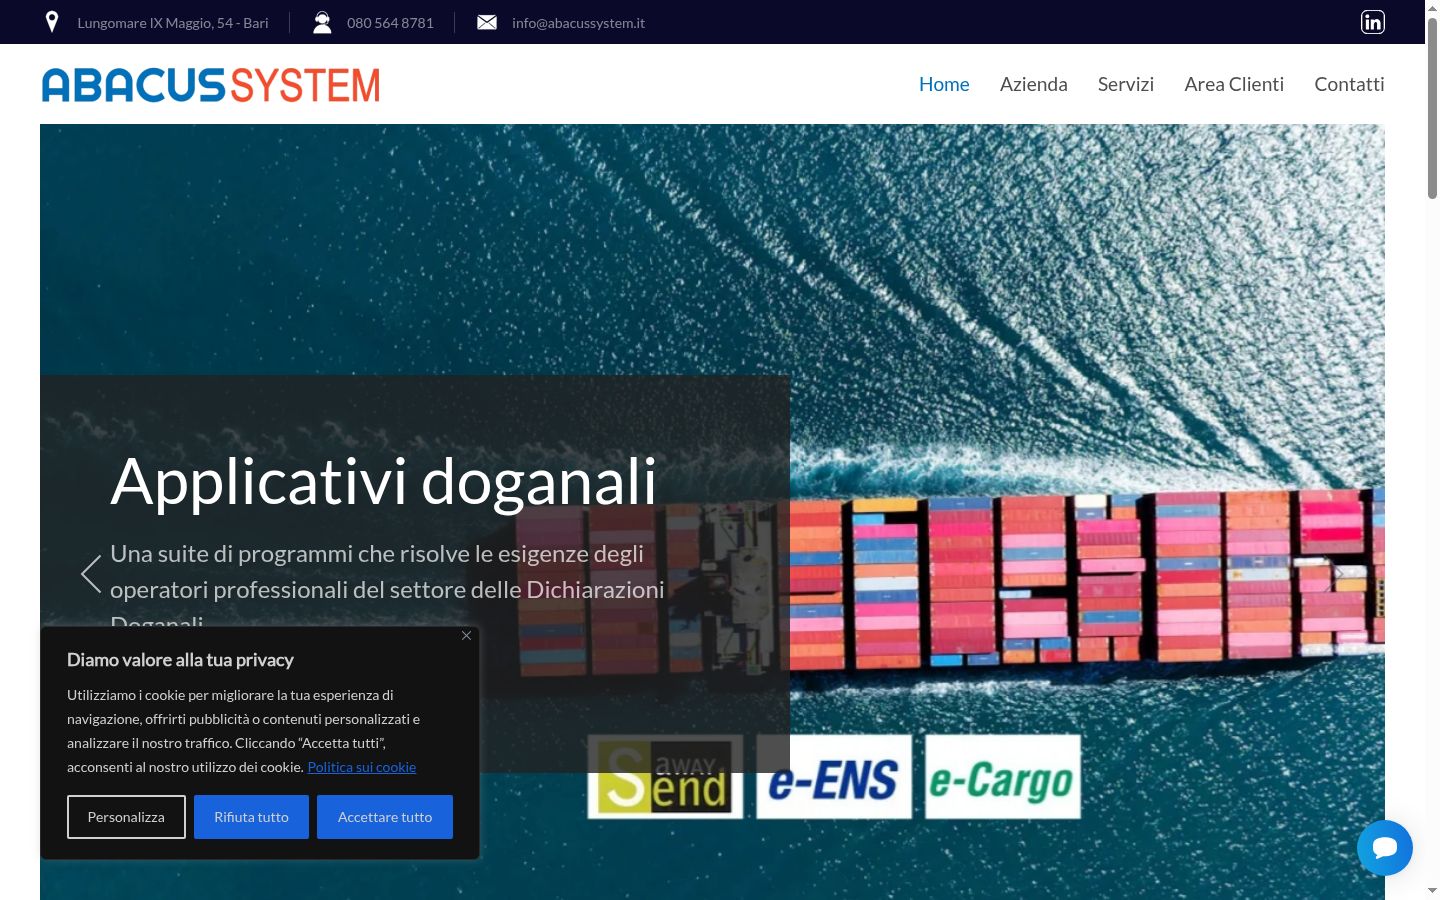1440x900 pixels.
Task: Go to previous slide arrow
Action: (x=91, y=574)
